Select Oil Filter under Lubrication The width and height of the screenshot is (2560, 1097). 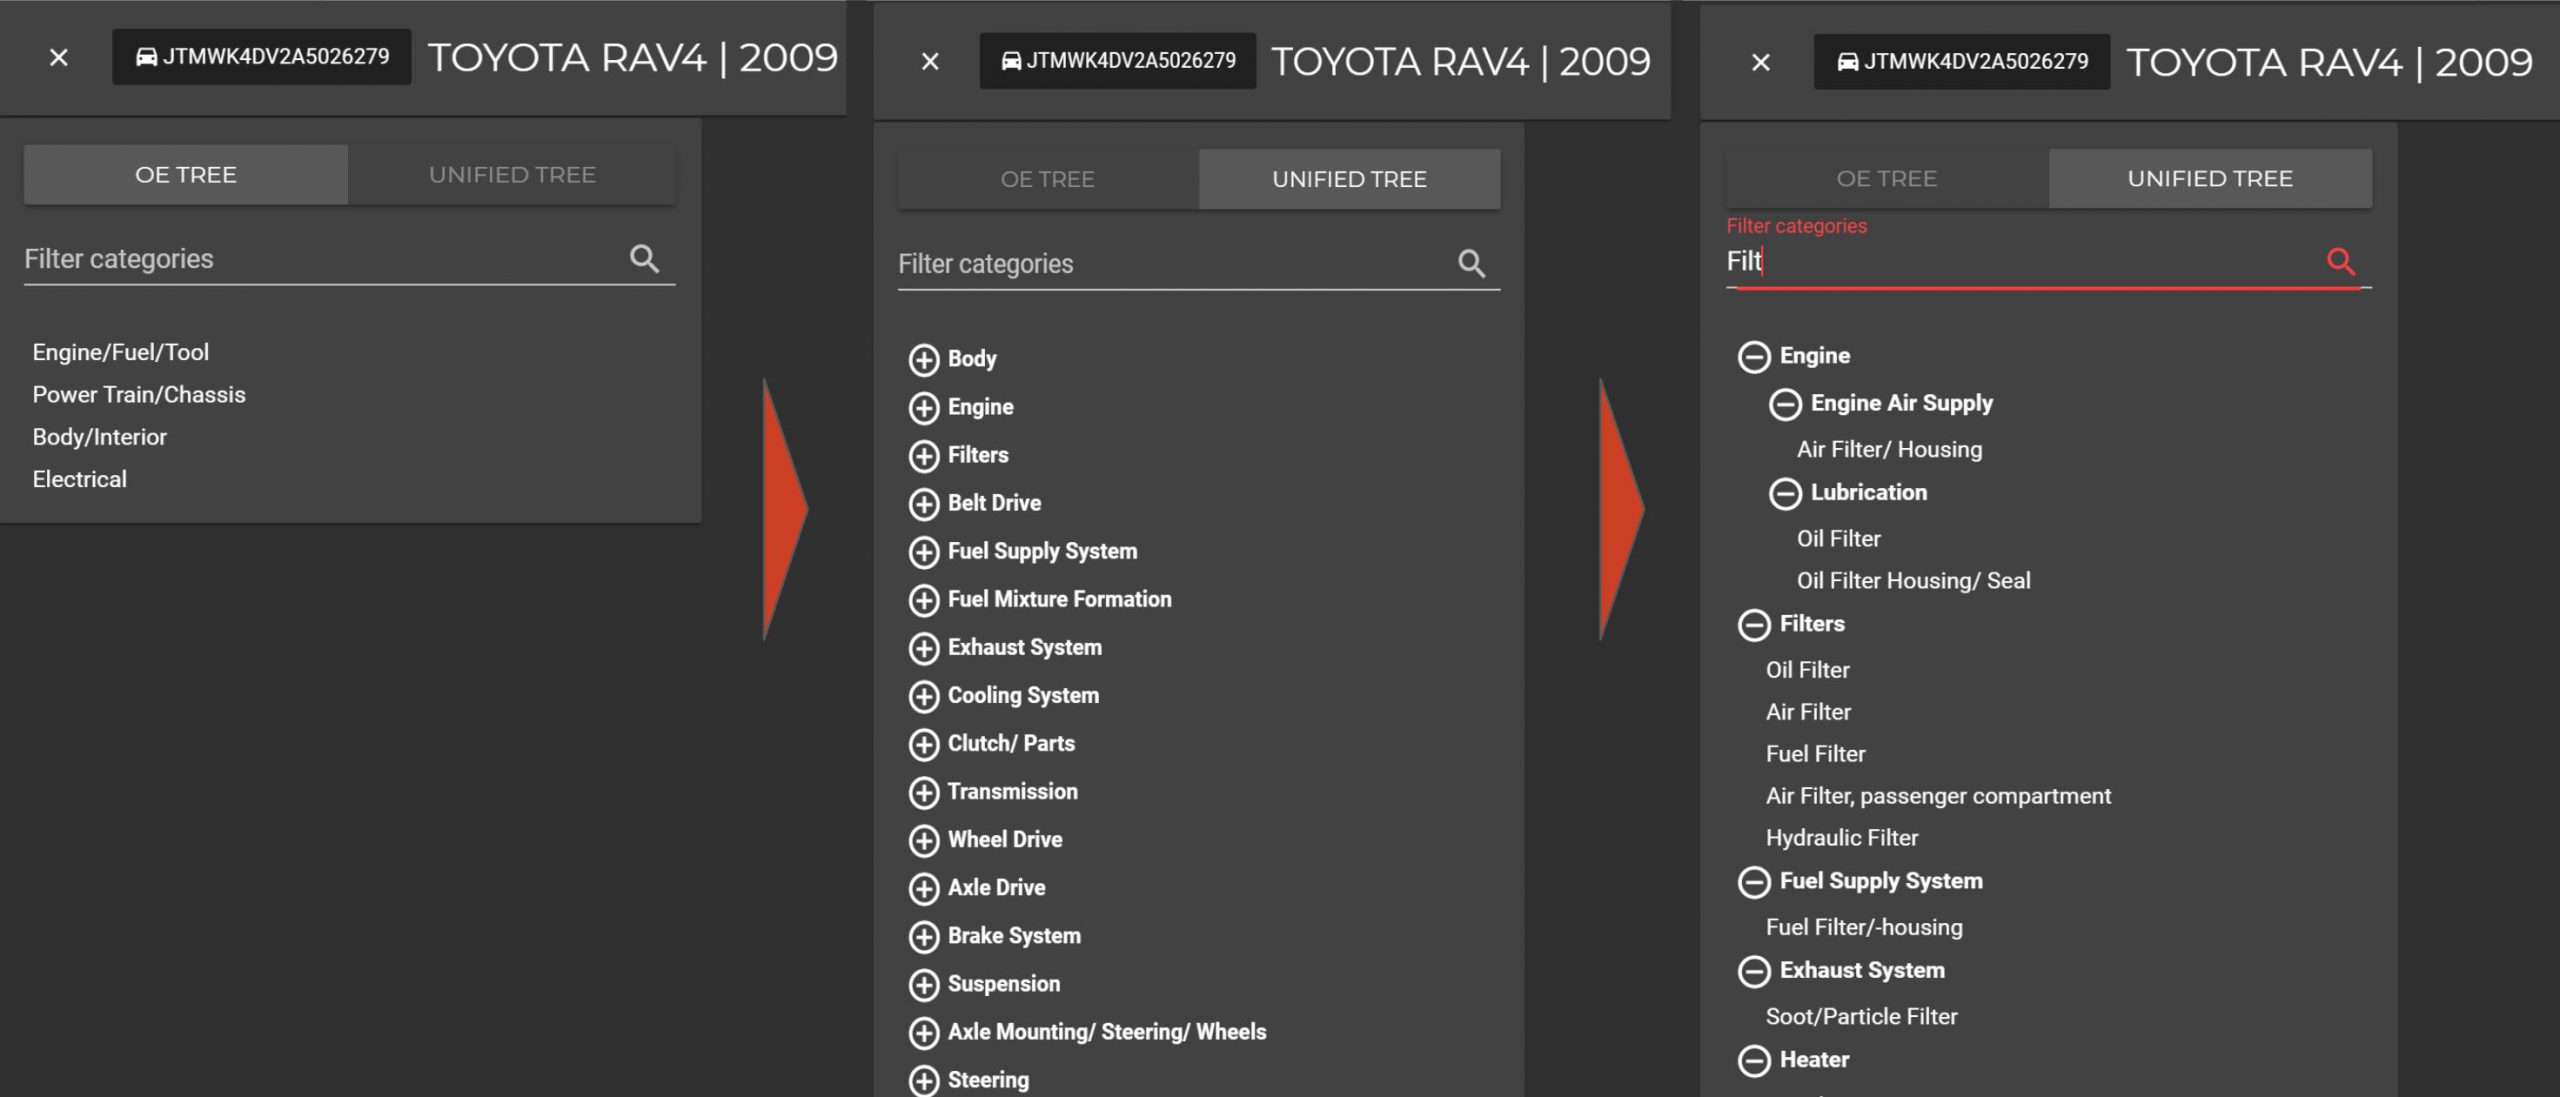pos(1838,538)
